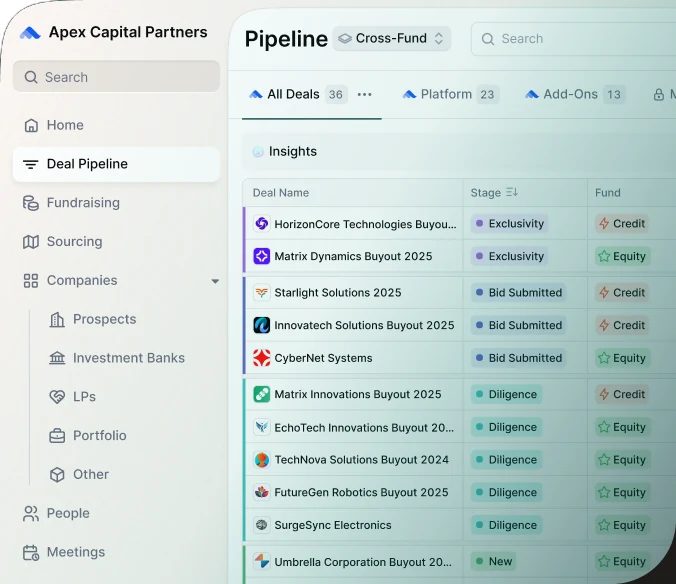Click the Meetings calendar icon

tap(31, 553)
